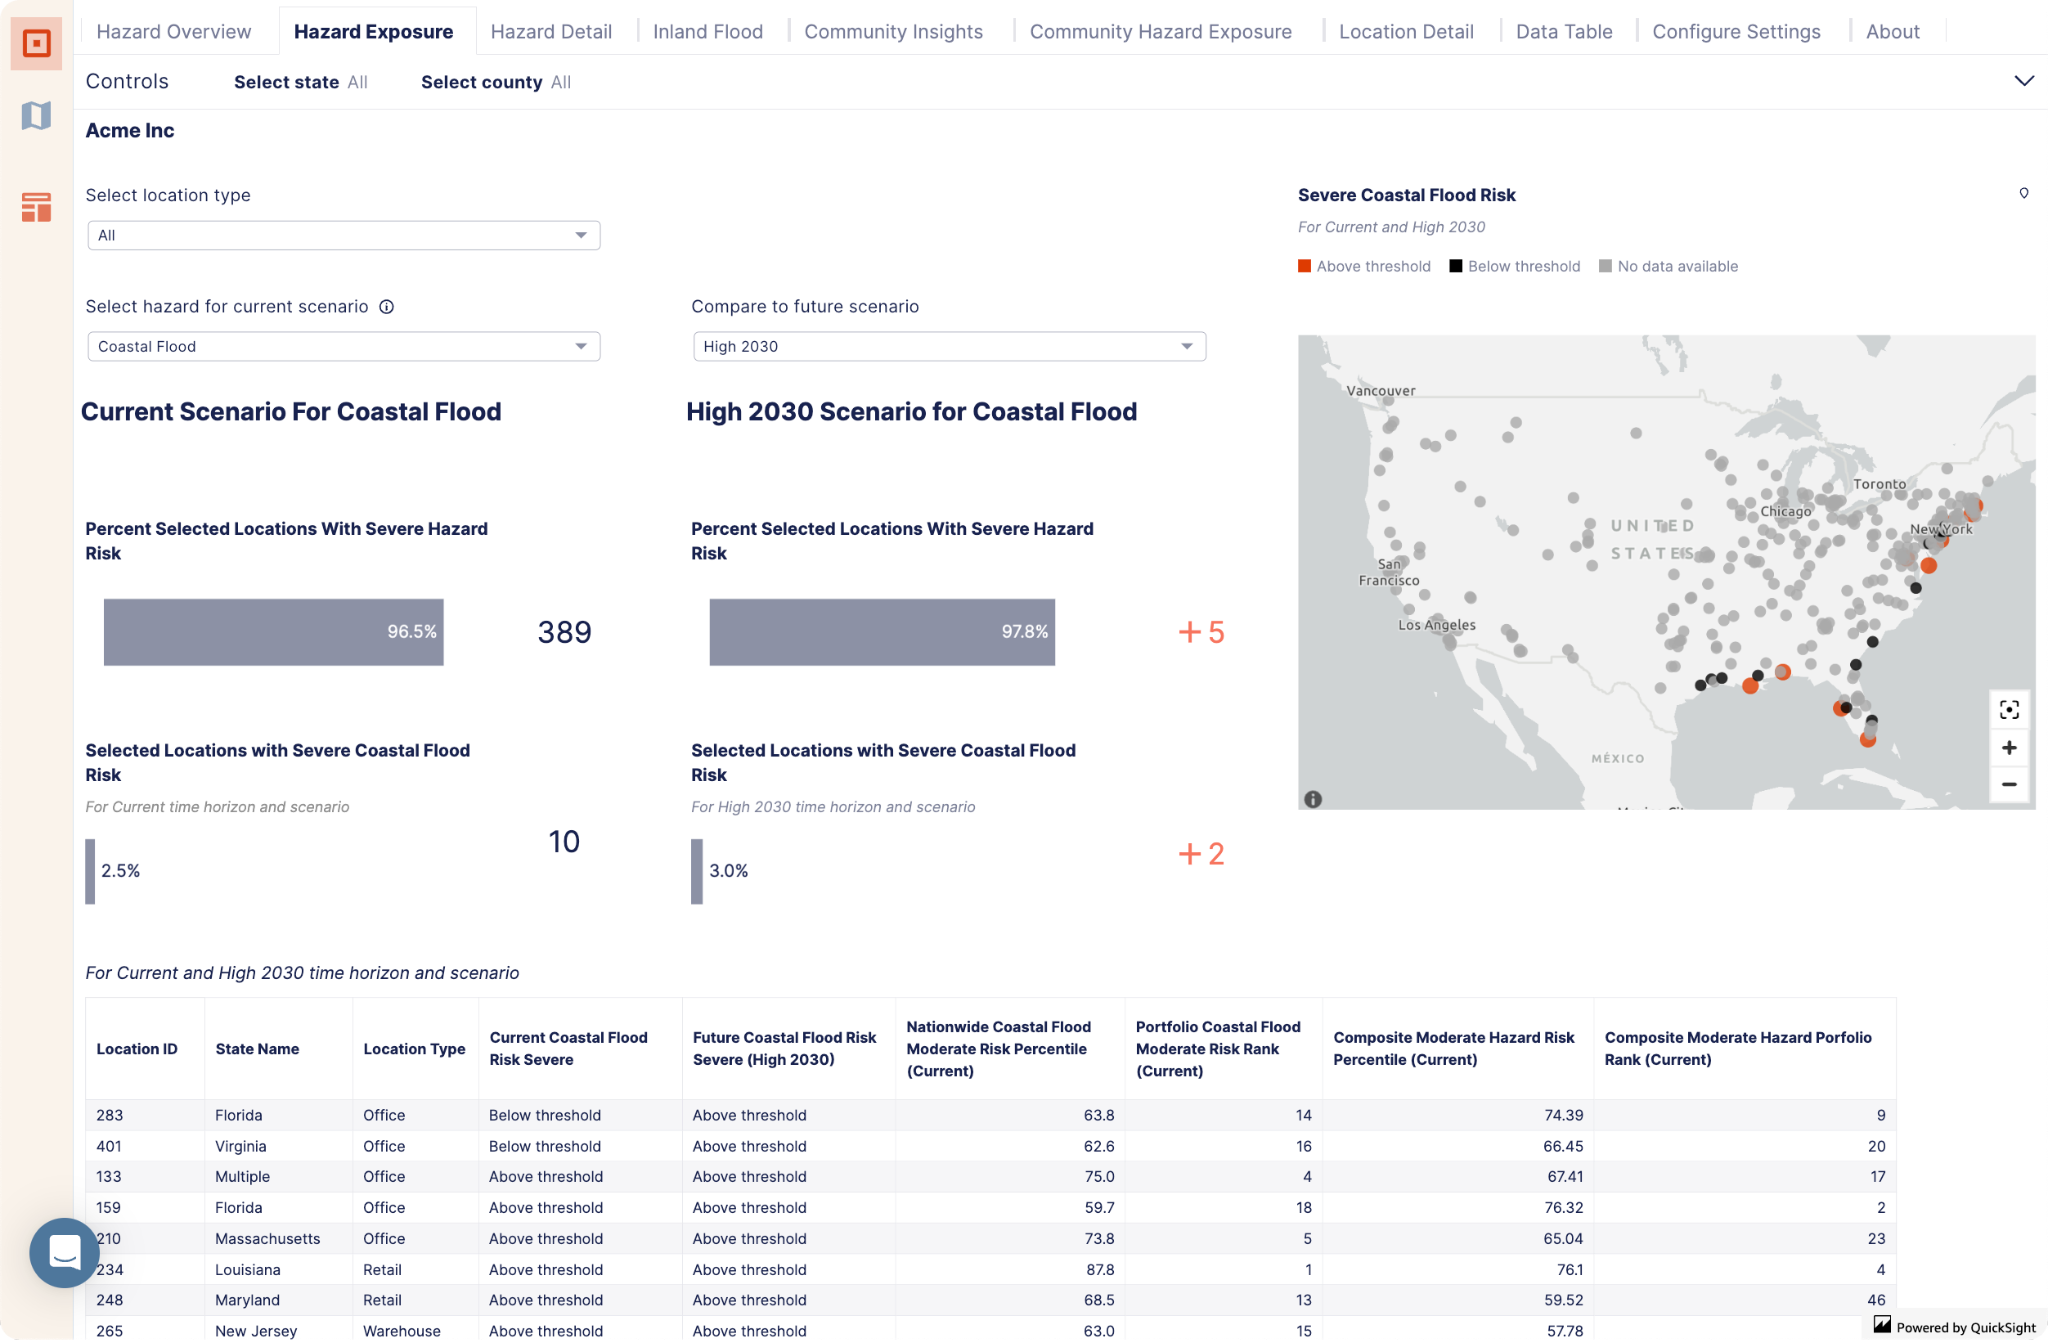Click the orange square logo icon

click(36, 43)
